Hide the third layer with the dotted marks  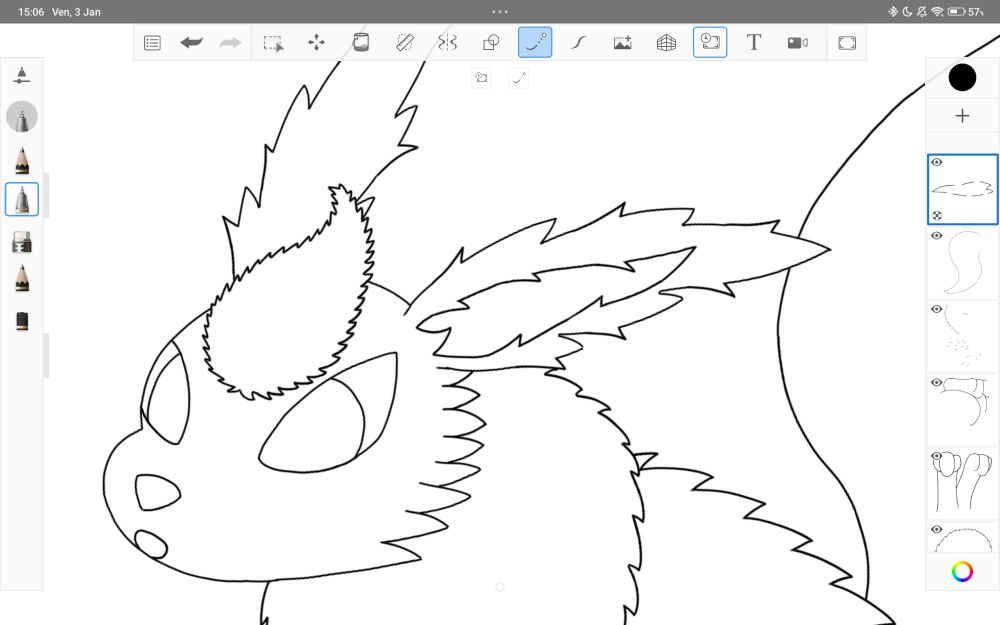click(x=936, y=309)
